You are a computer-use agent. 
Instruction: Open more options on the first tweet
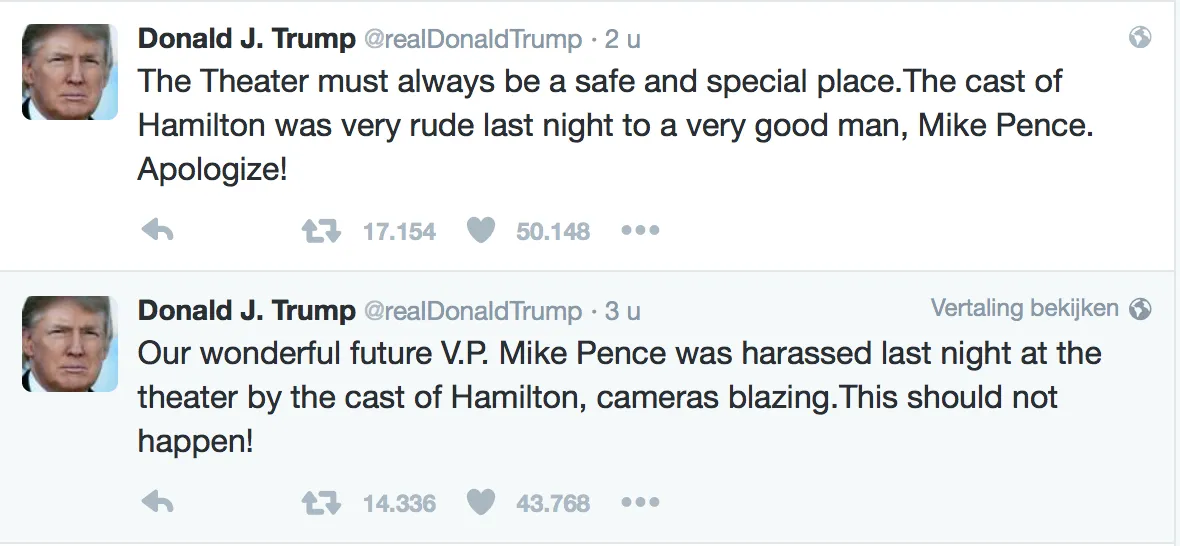[x=640, y=230]
